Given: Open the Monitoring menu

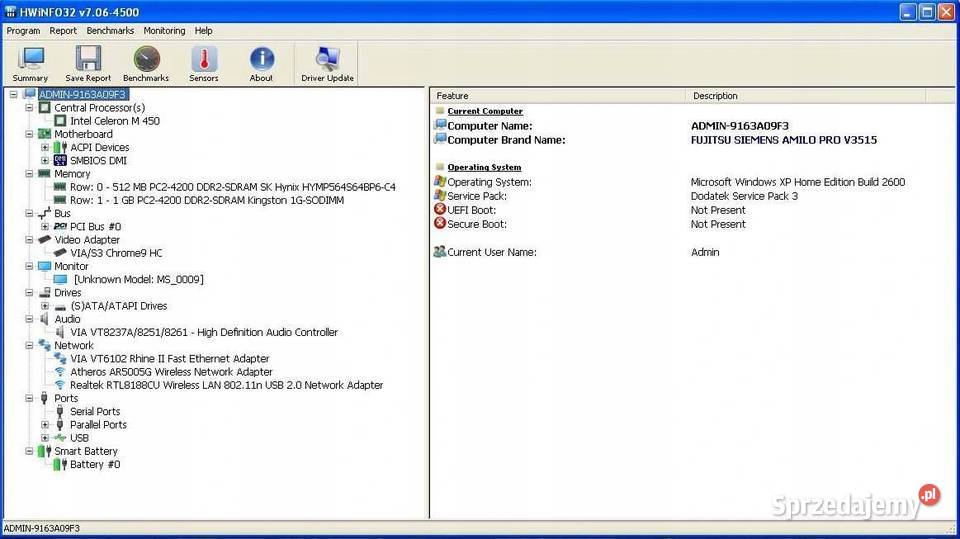Looking at the screenshot, I should 164,31.
